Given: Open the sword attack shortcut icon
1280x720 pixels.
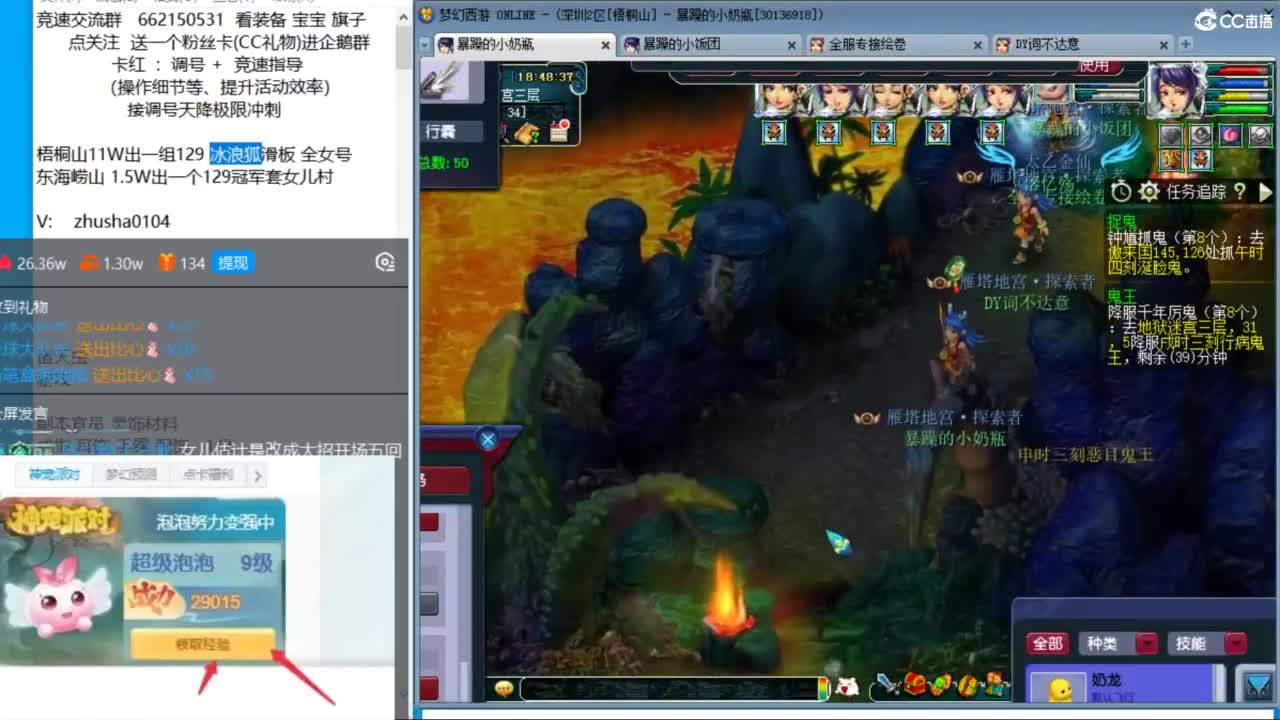Looking at the screenshot, I should click(887, 686).
